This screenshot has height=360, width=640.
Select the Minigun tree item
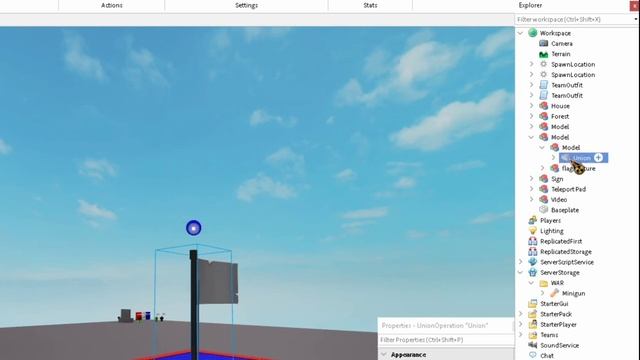point(573,293)
